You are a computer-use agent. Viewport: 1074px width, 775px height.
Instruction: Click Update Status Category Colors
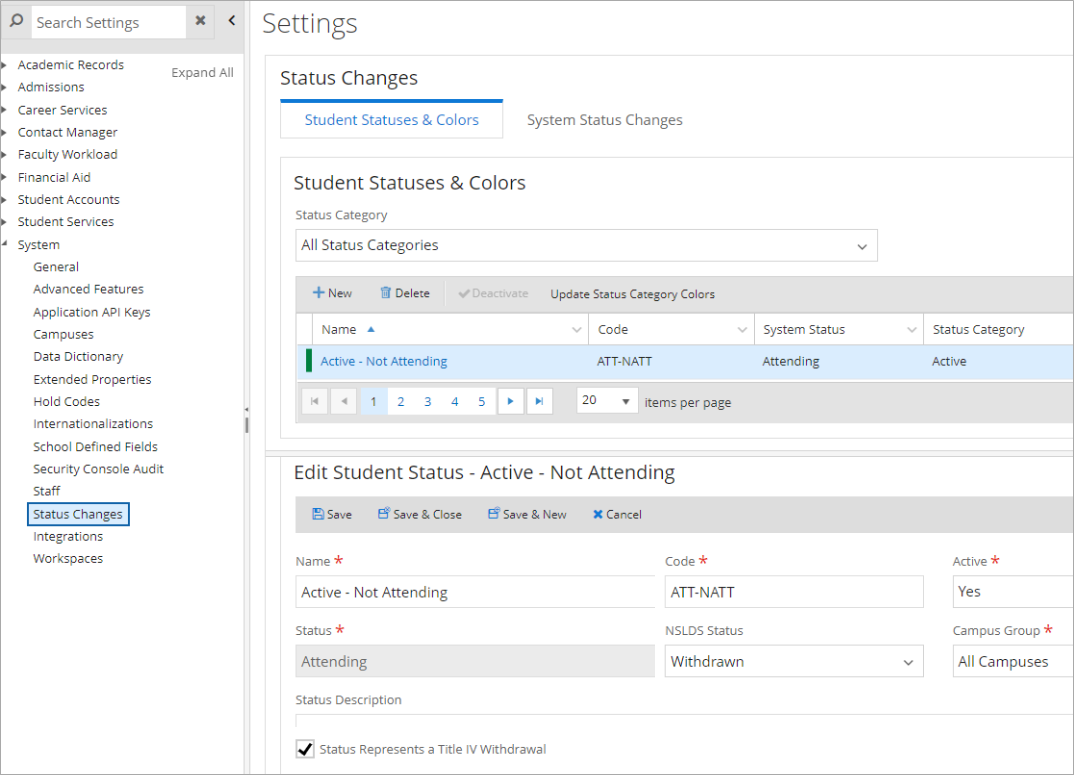632,294
